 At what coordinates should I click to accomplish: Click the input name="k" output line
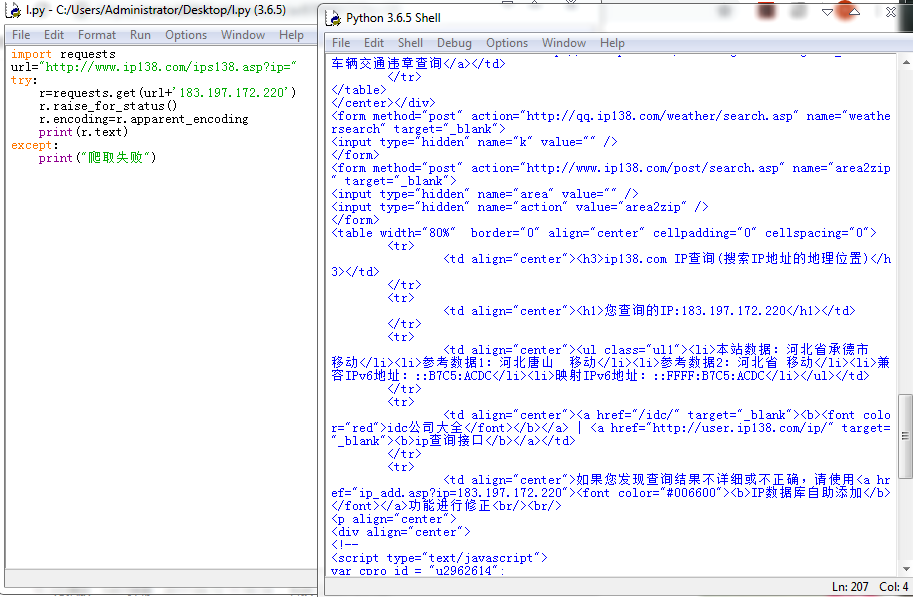tap(474, 142)
